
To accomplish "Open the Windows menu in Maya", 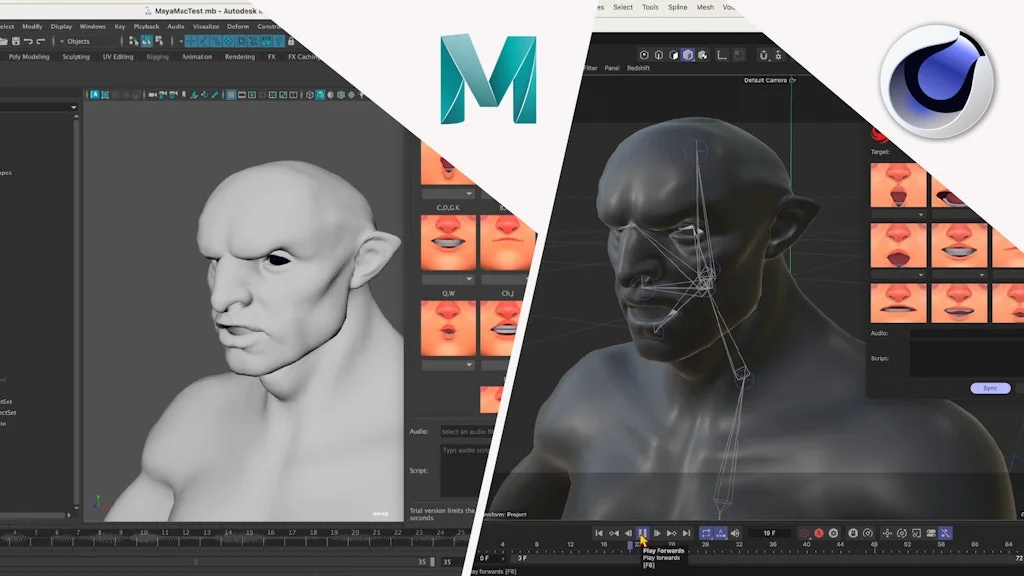I will point(92,27).
